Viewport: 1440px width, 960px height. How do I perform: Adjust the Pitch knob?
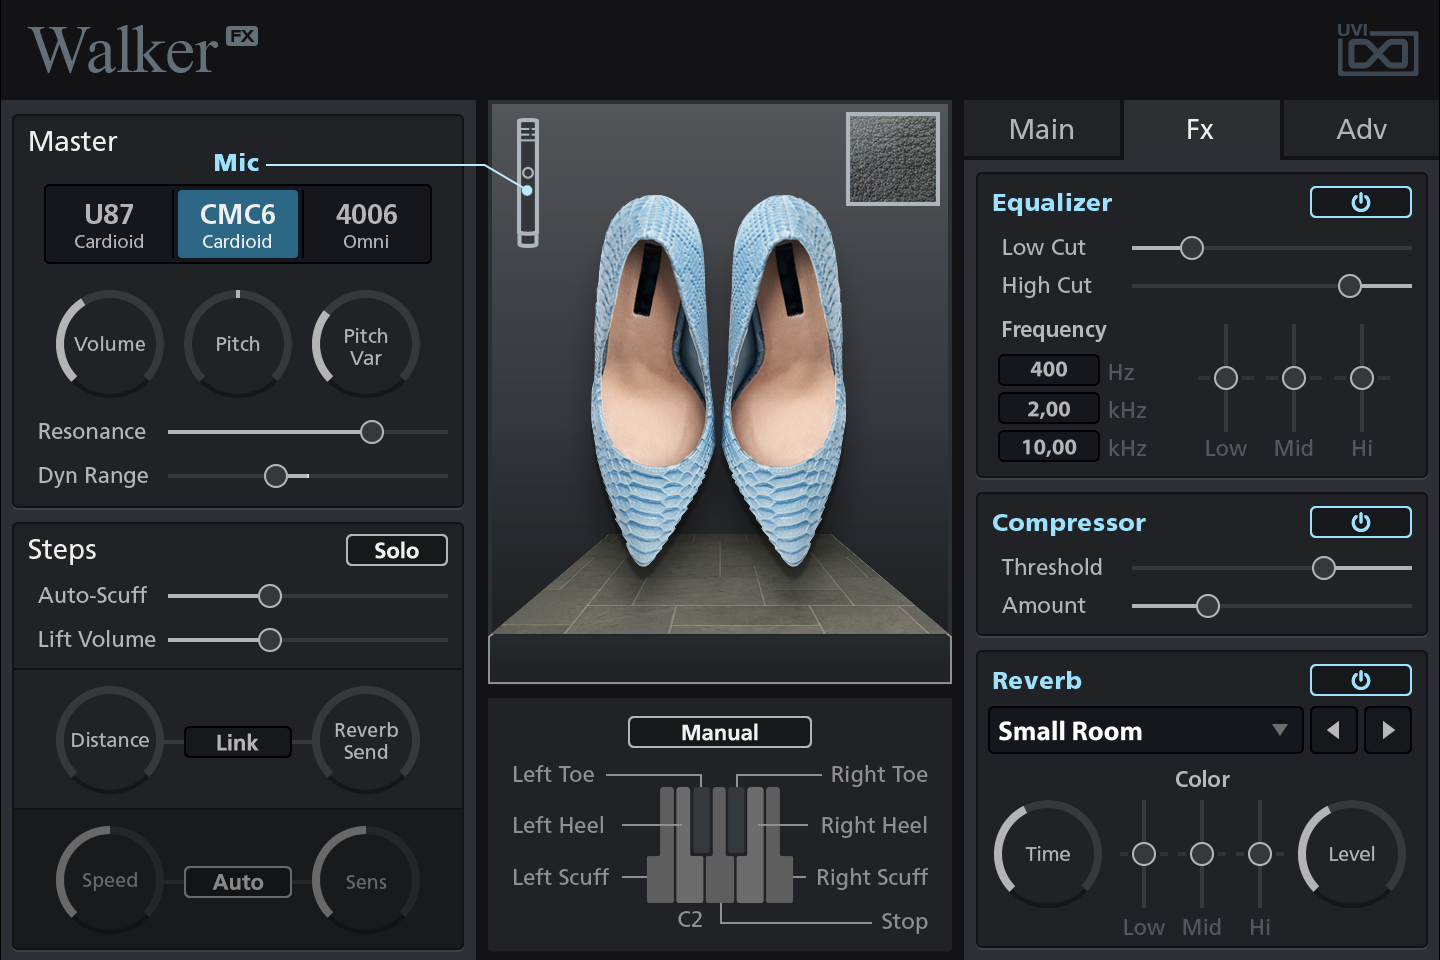(x=237, y=343)
